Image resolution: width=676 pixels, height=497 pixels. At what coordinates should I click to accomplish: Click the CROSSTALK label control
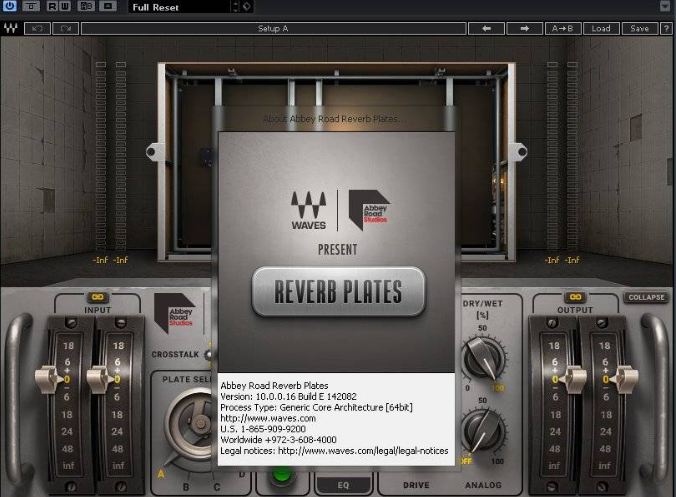175,354
